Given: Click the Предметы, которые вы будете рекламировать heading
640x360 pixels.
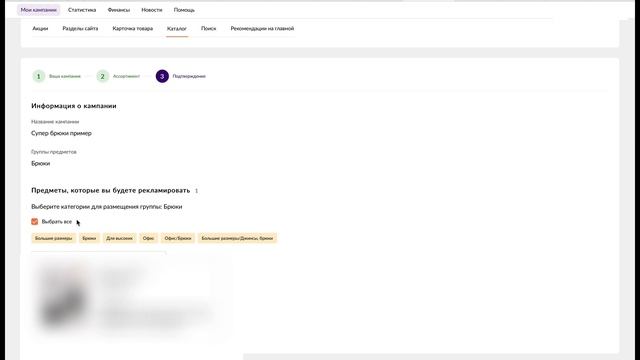Looking at the screenshot, I should click(111, 191).
